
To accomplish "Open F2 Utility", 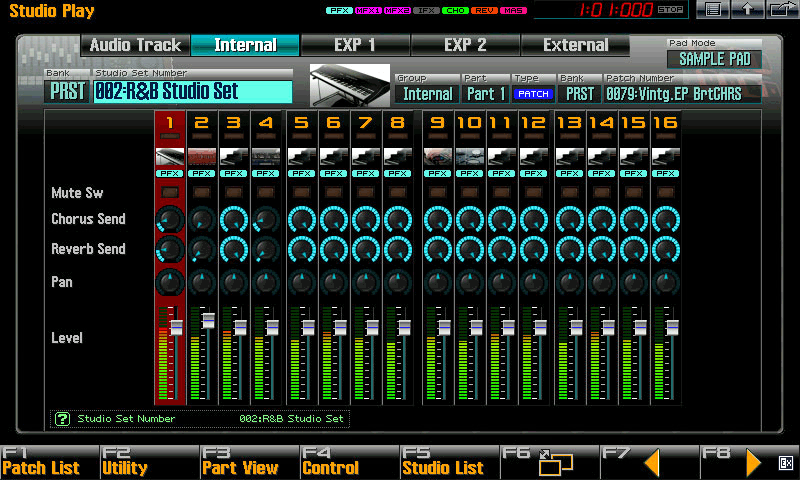I will [149, 462].
